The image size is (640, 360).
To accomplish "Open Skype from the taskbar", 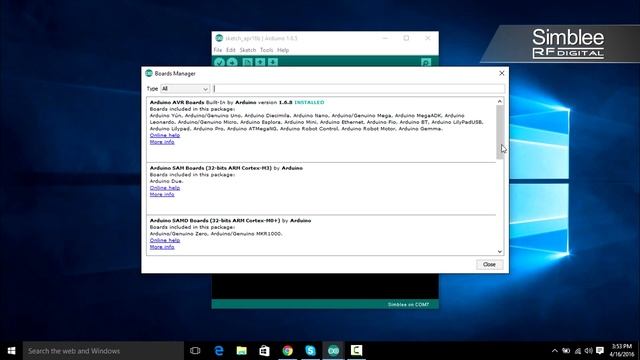I will [310, 351].
